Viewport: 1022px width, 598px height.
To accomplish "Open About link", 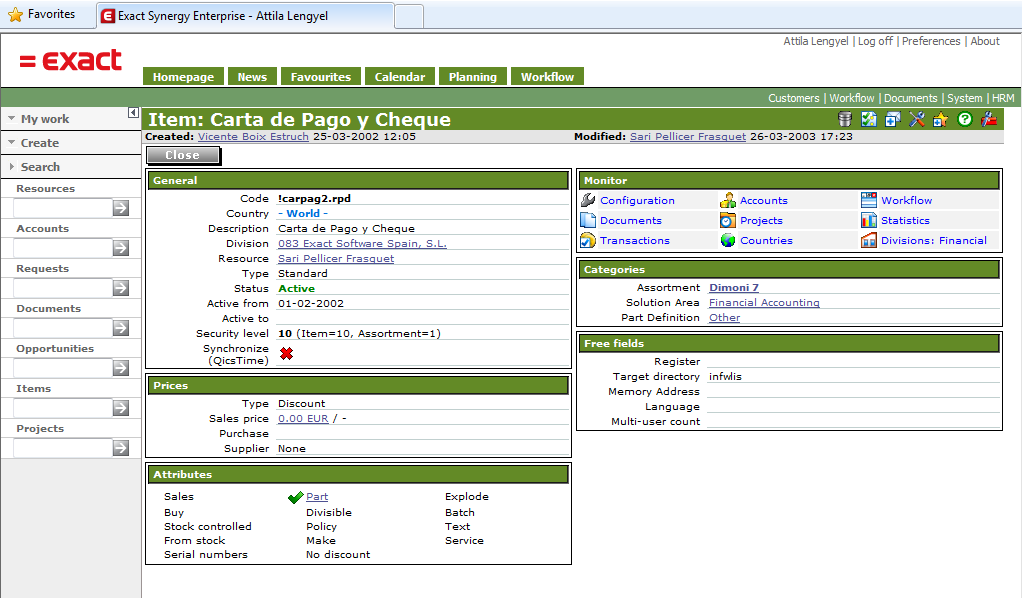I will tap(985, 41).
